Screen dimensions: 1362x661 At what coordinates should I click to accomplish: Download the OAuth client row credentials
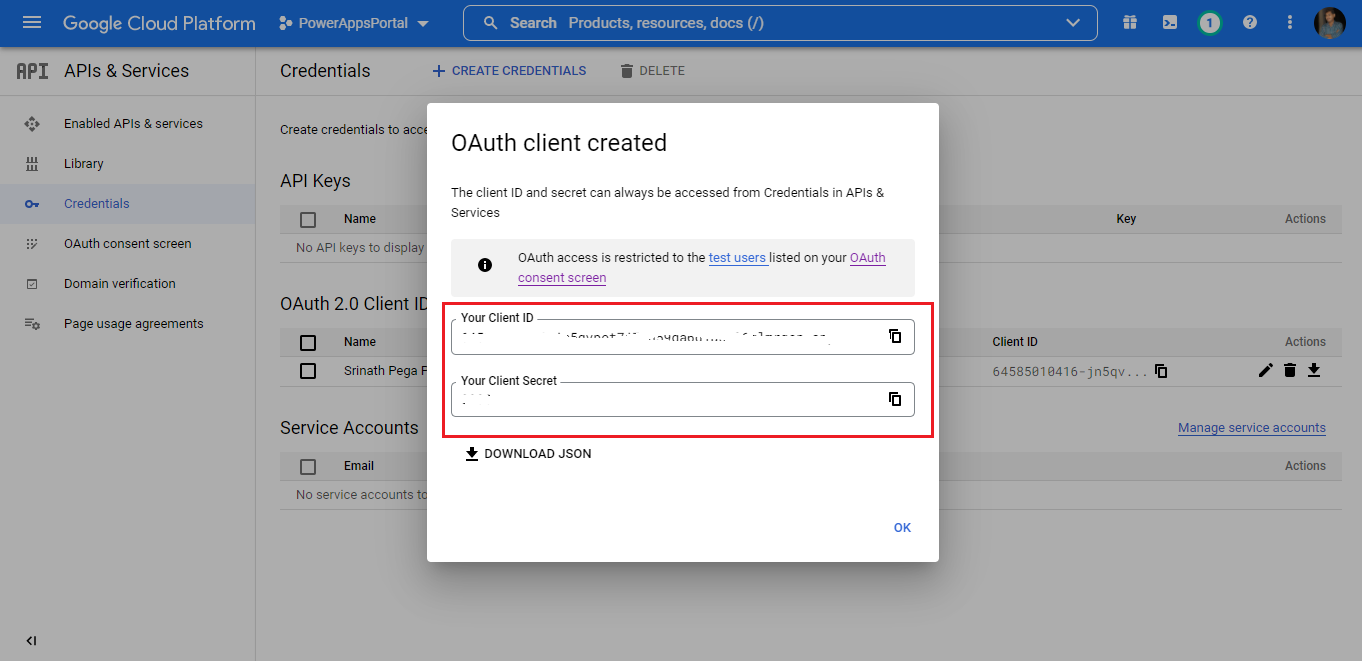tap(1314, 371)
